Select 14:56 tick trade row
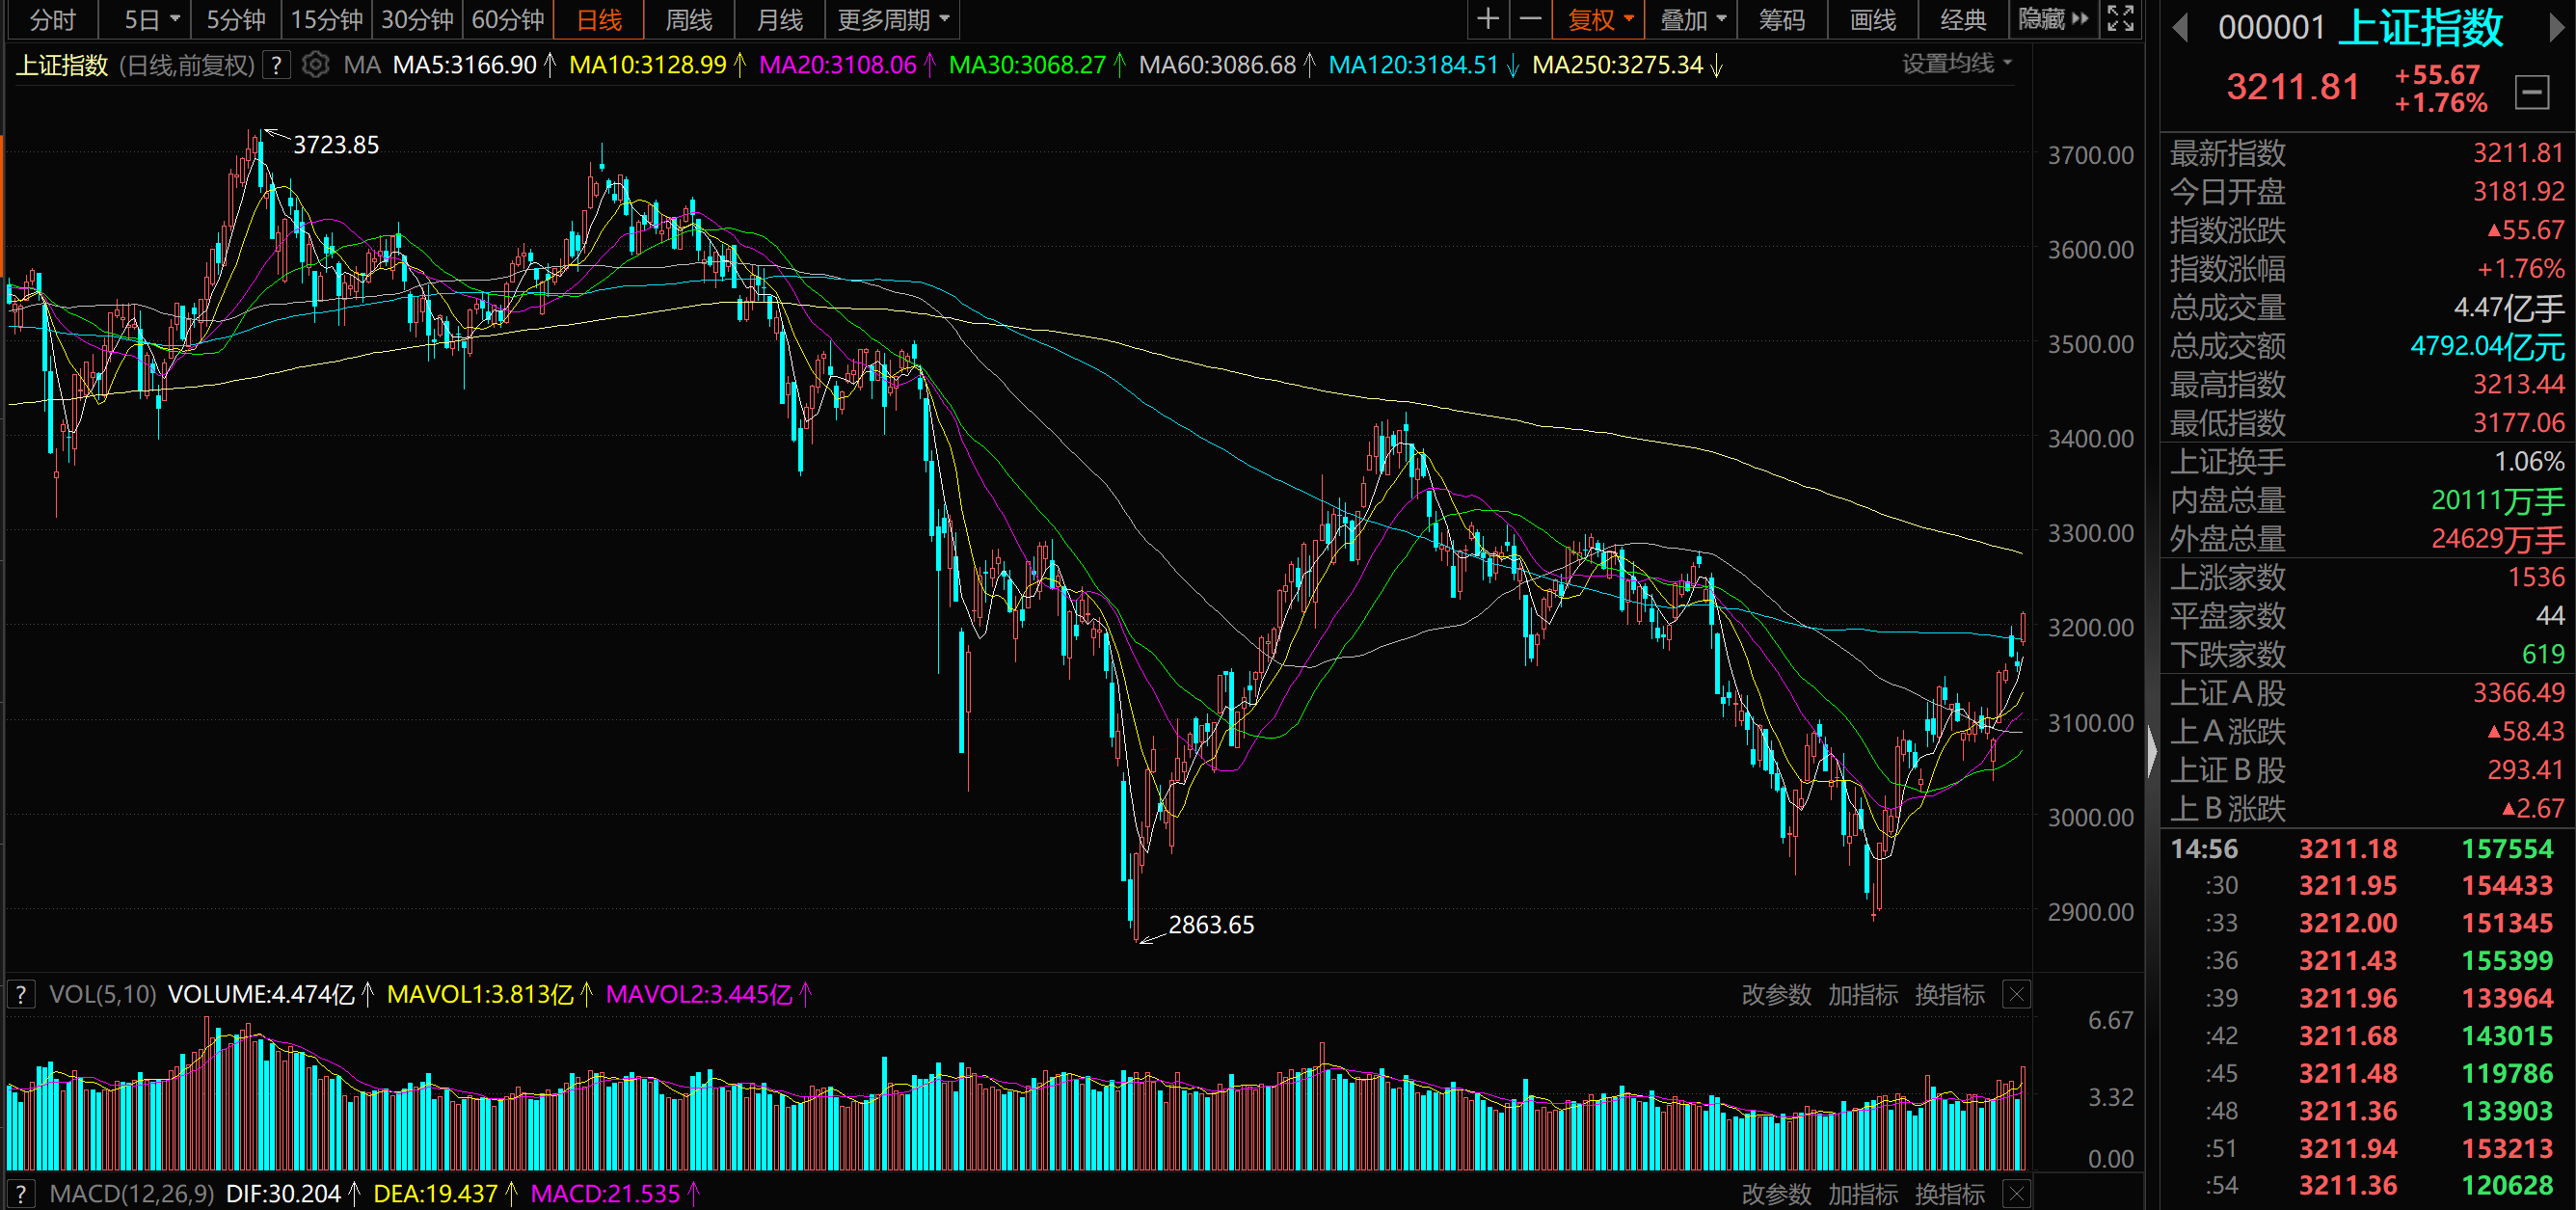 pos(2367,849)
